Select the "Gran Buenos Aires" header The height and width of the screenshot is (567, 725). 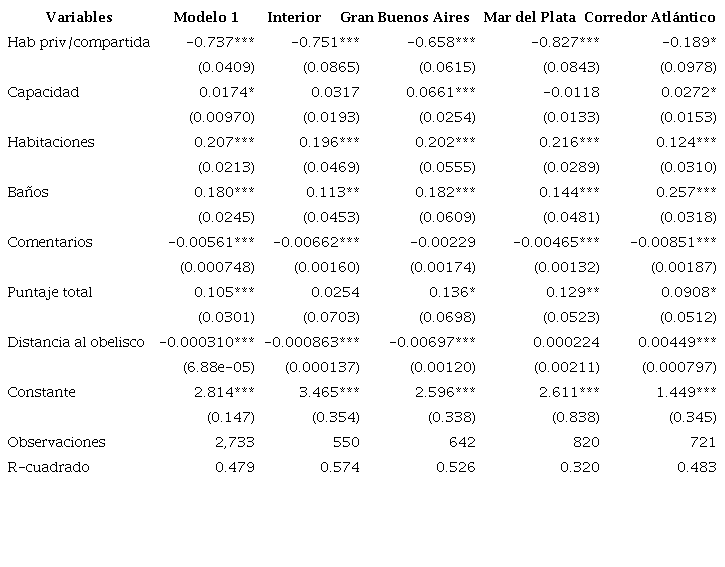pyautogui.click(x=404, y=17)
